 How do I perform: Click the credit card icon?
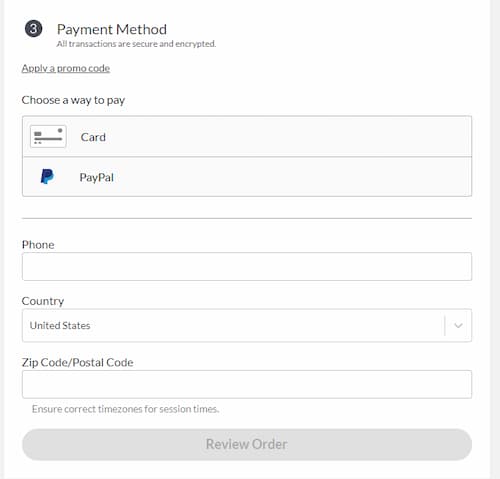(x=48, y=137)
